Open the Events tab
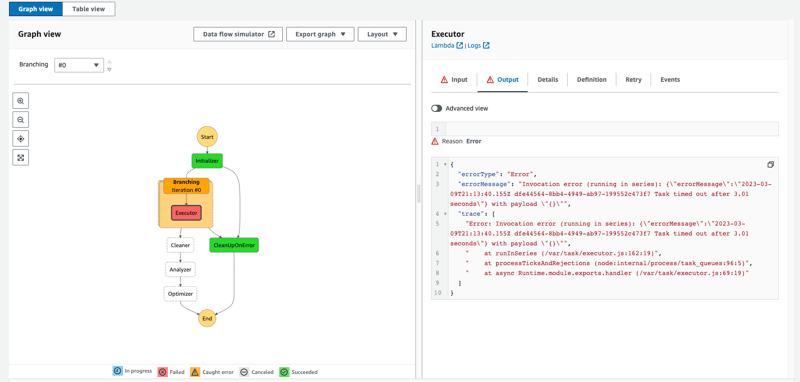Viewport: 800px width, 382px height. tap(670, 80)
